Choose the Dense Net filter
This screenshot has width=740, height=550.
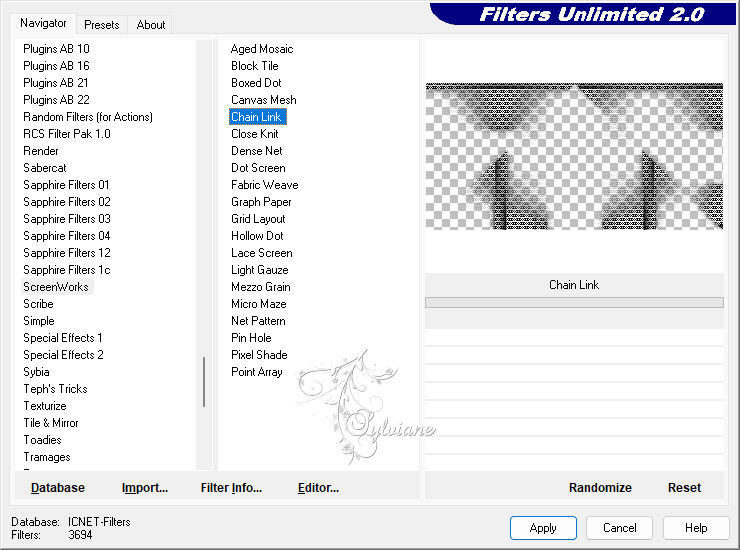click(256, 151)
